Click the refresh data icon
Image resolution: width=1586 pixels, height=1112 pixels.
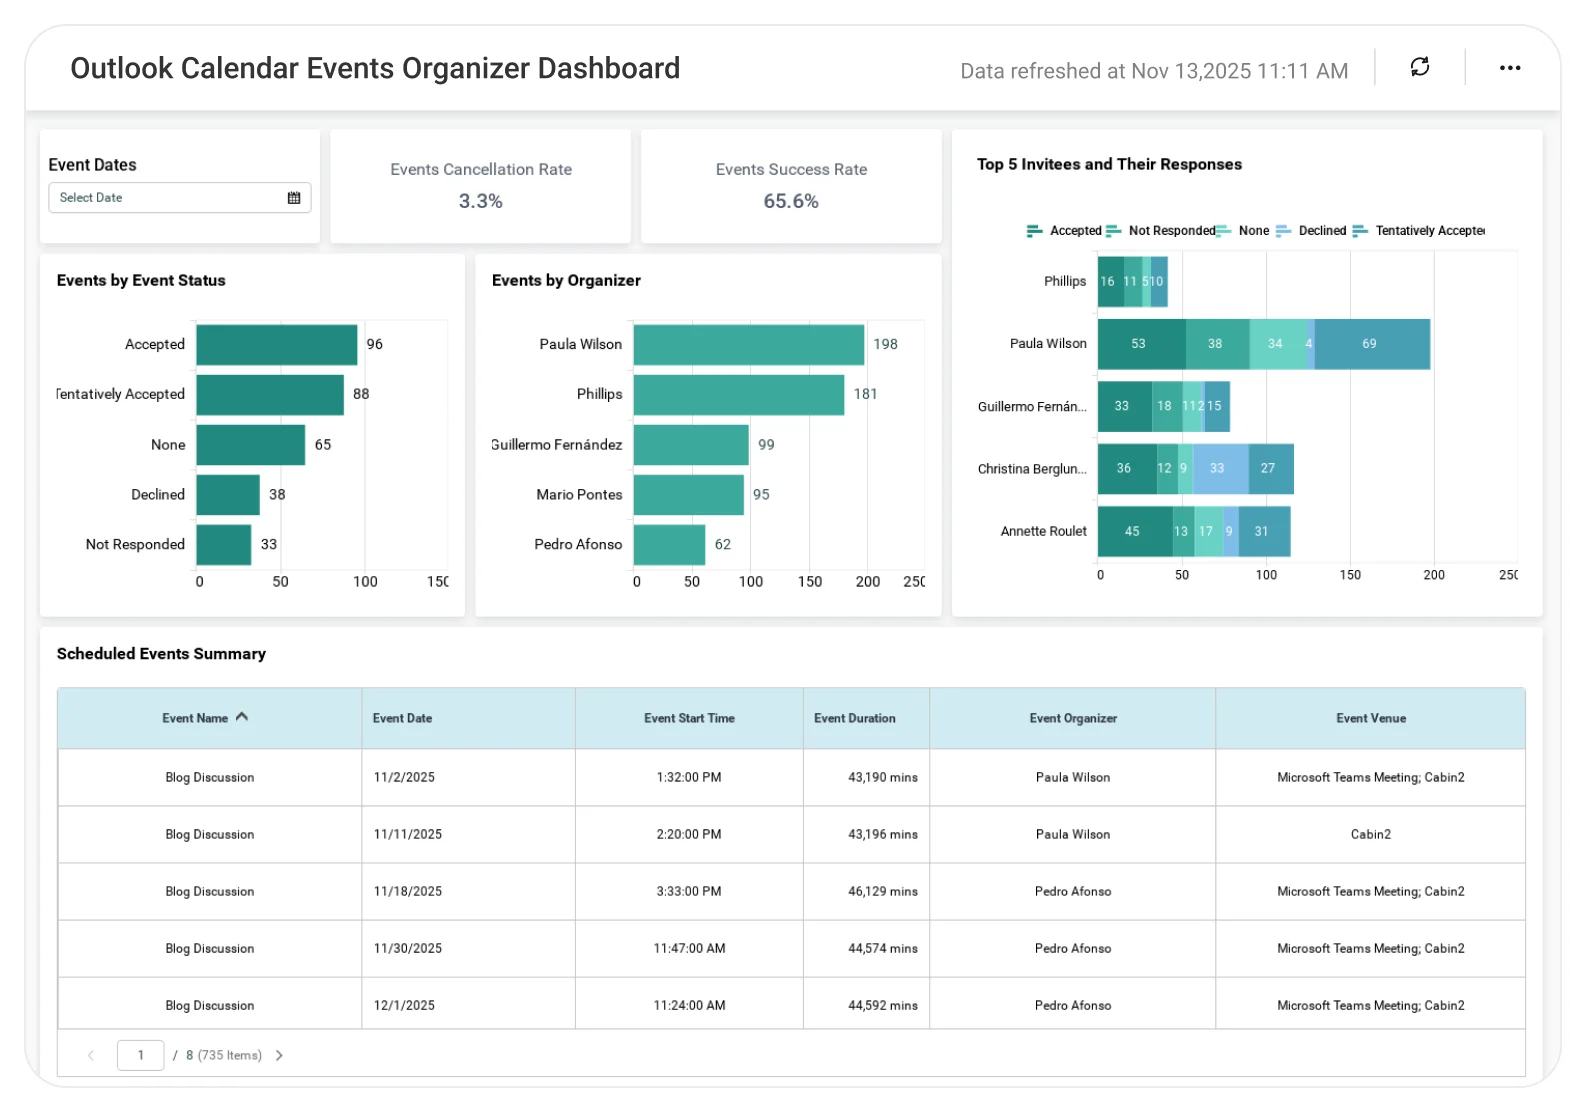click(1419, 67)
